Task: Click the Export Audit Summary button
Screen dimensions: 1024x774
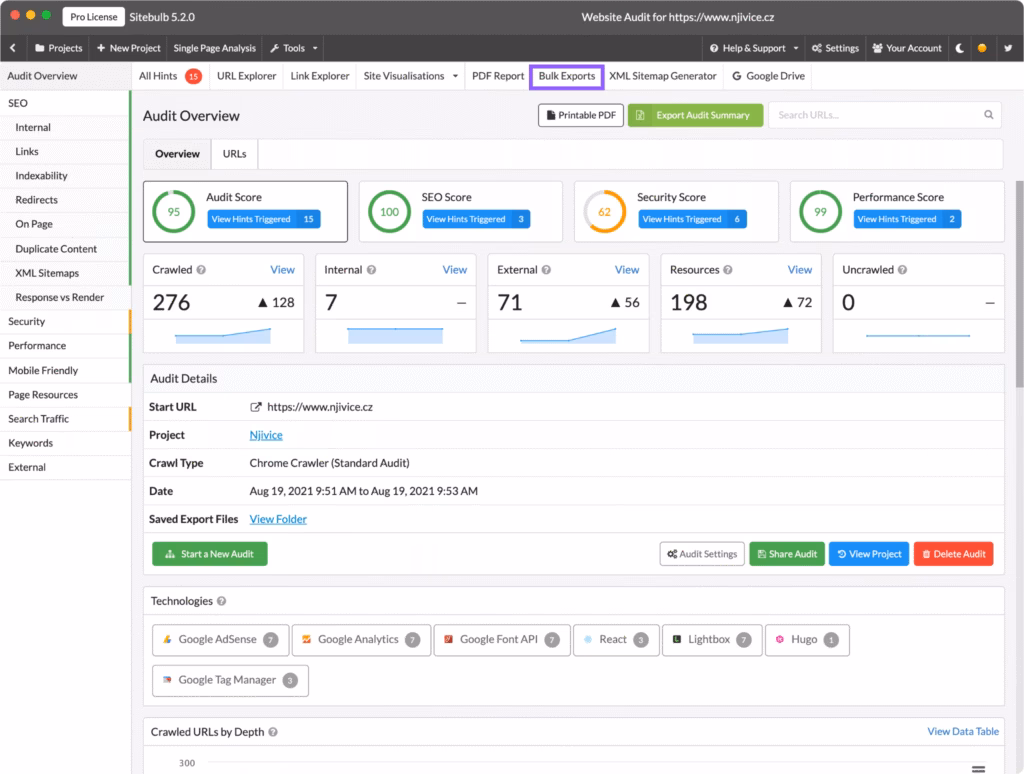Action: (695, 114)
